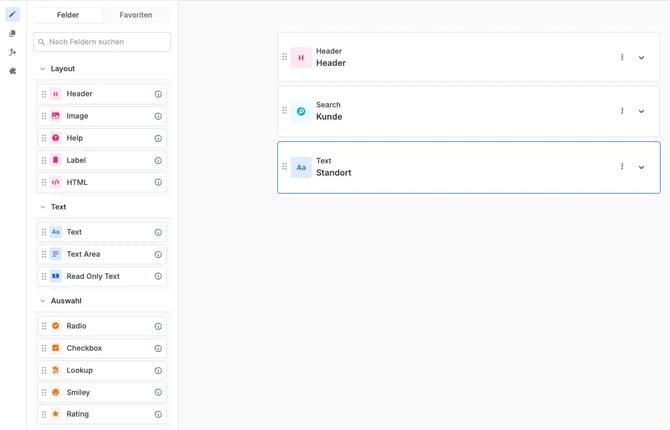Click the Image label in palette
The height and width of the screenshot is (430, 670).
coord(77,116)
